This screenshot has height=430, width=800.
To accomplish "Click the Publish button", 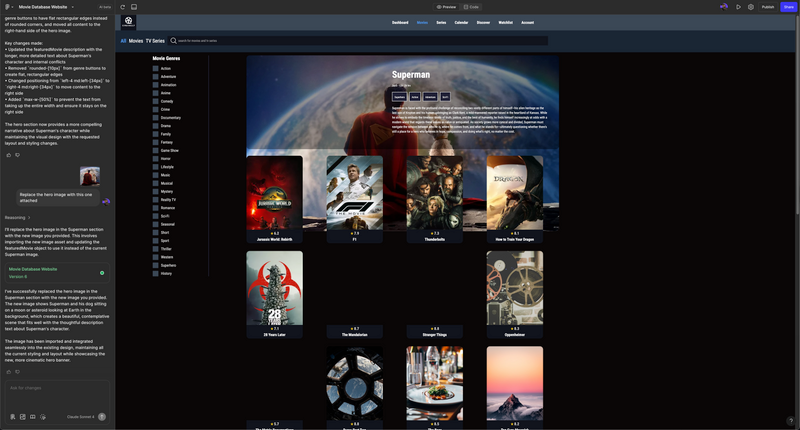I will 768,7.
